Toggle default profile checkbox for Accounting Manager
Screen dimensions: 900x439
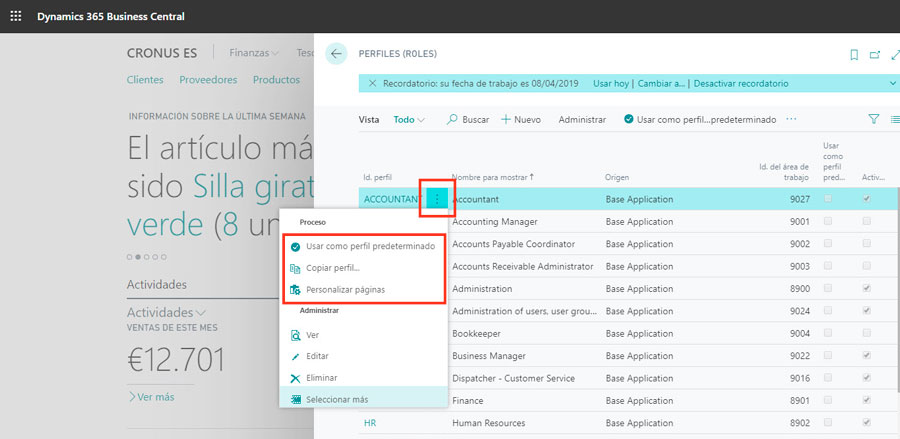pos(828,221)
